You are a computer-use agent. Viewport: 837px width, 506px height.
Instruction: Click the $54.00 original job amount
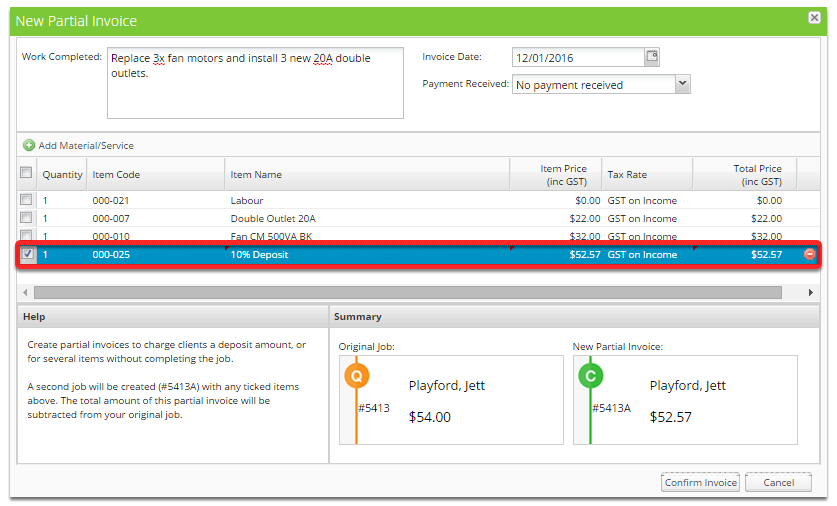coord(430,417)
